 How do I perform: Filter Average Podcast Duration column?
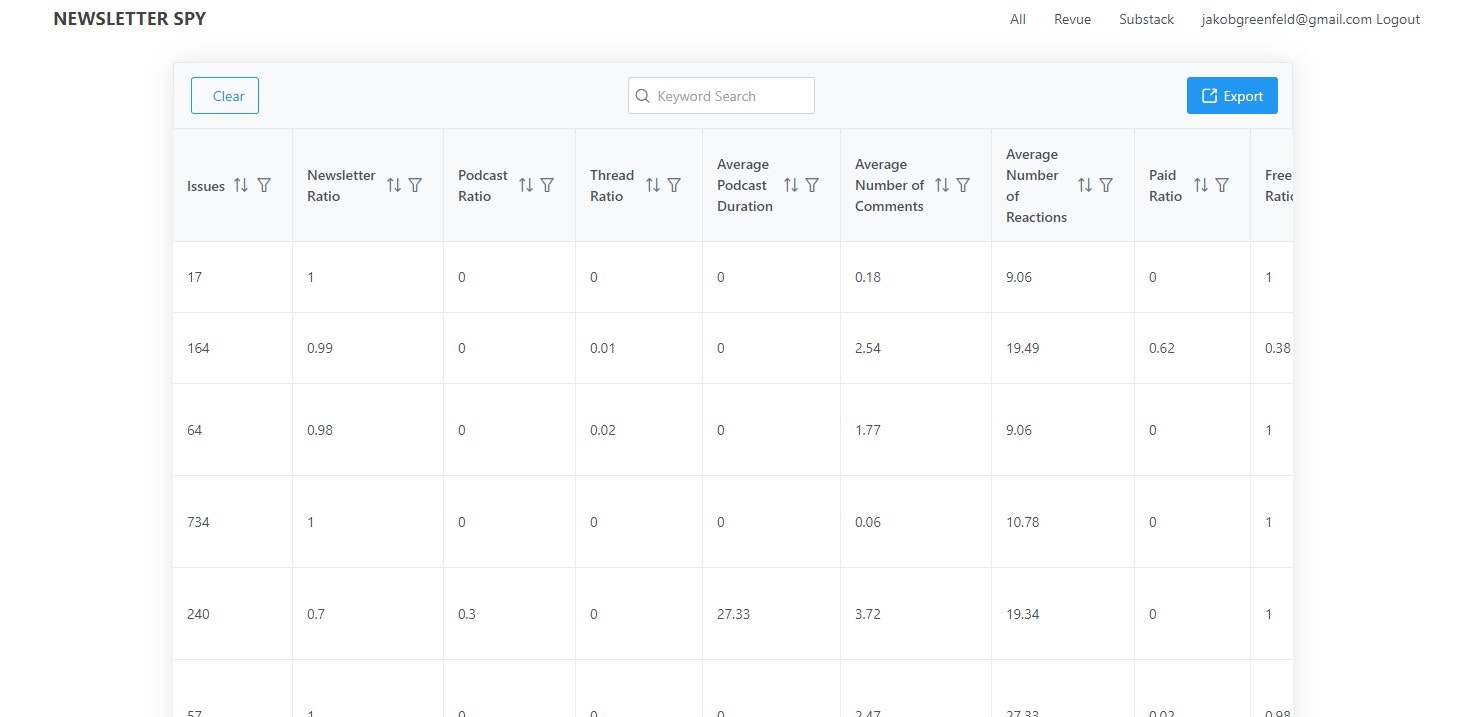[812, 185]
